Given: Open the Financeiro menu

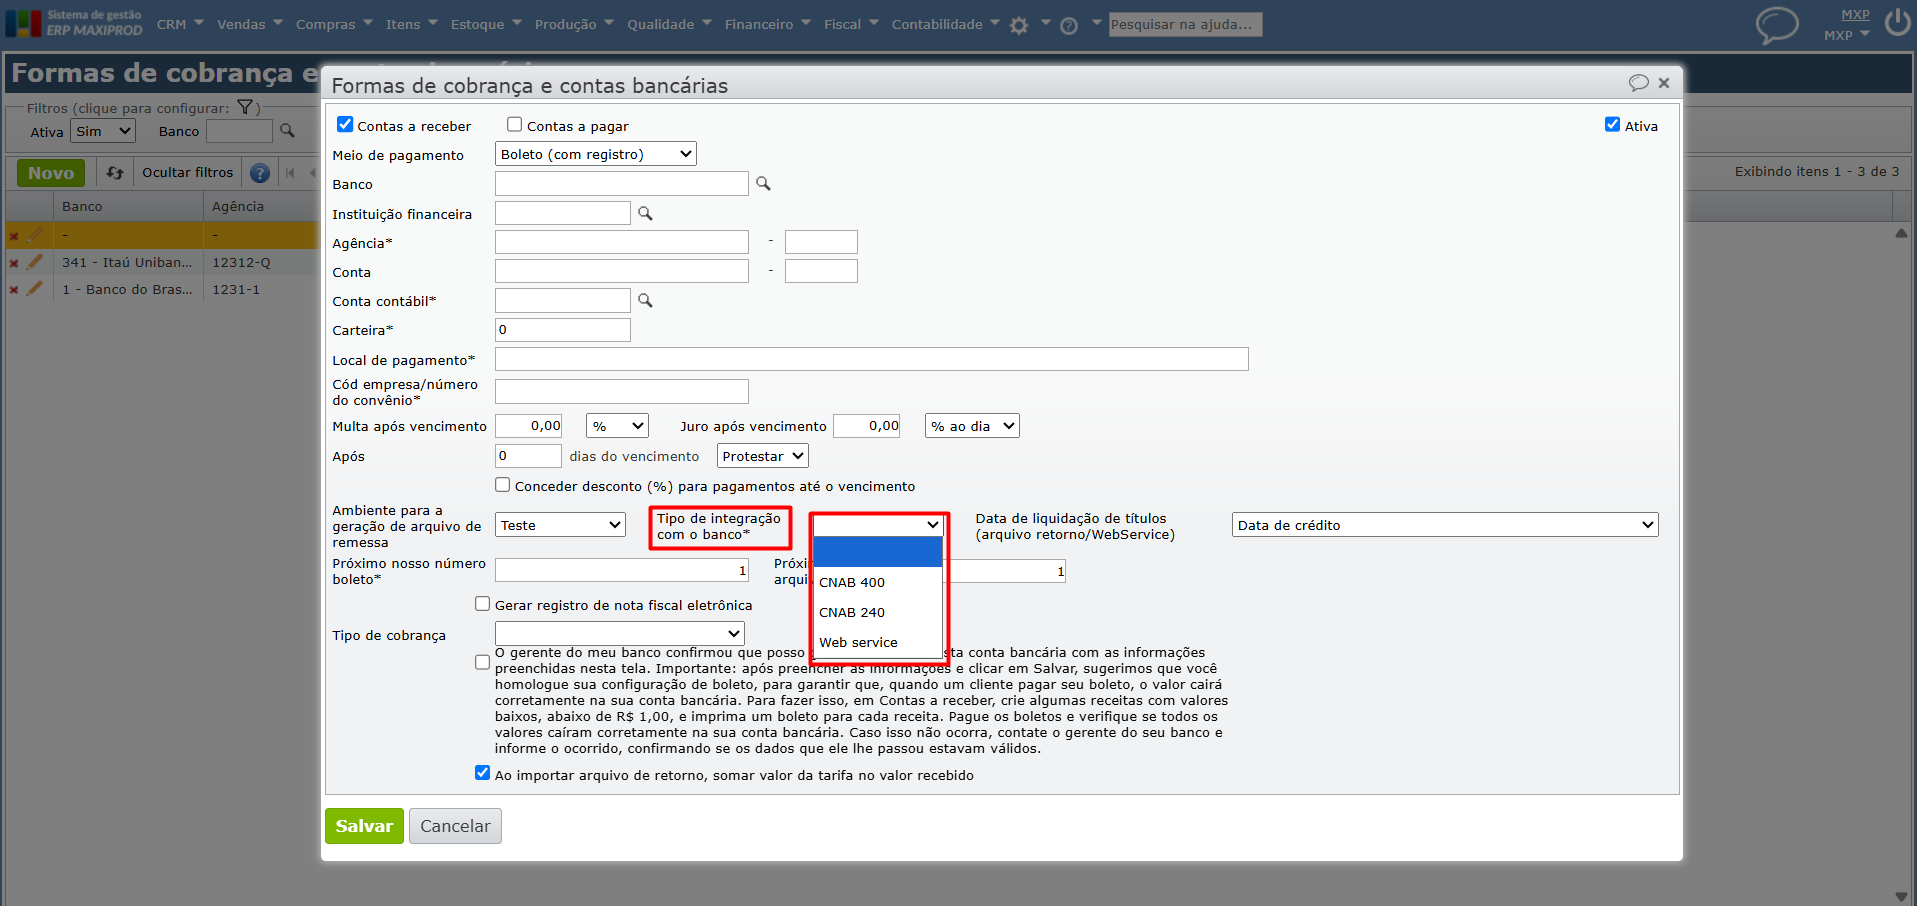Looking at the screenshot, I should pos(767,24).
